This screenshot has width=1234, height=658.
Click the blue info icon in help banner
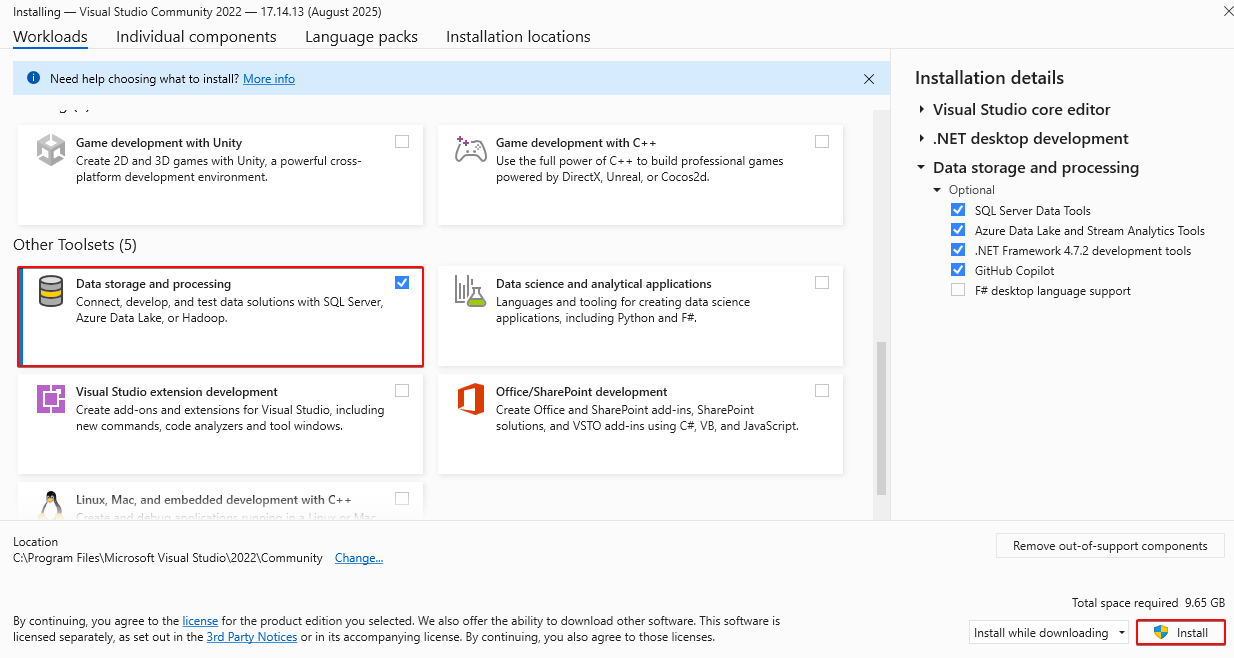pos(33,78)
